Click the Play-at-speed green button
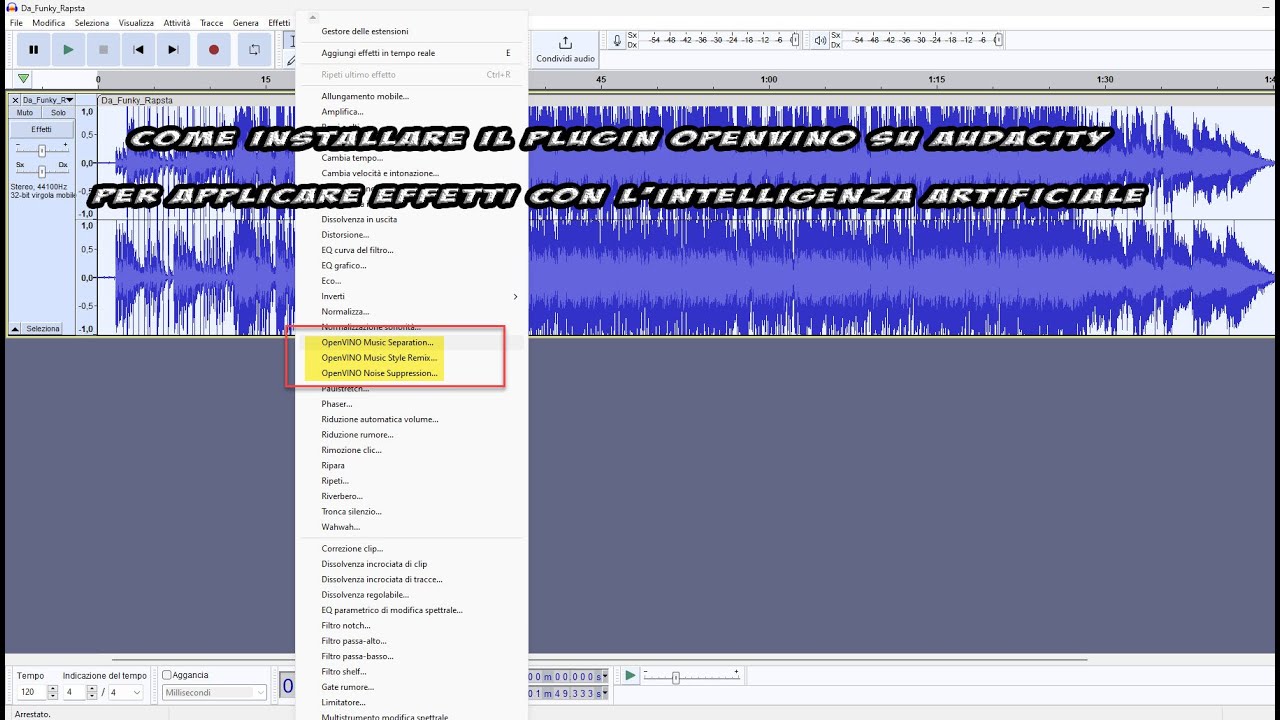The height and width of the screenshot is (720, 1280). click(630, 676)
